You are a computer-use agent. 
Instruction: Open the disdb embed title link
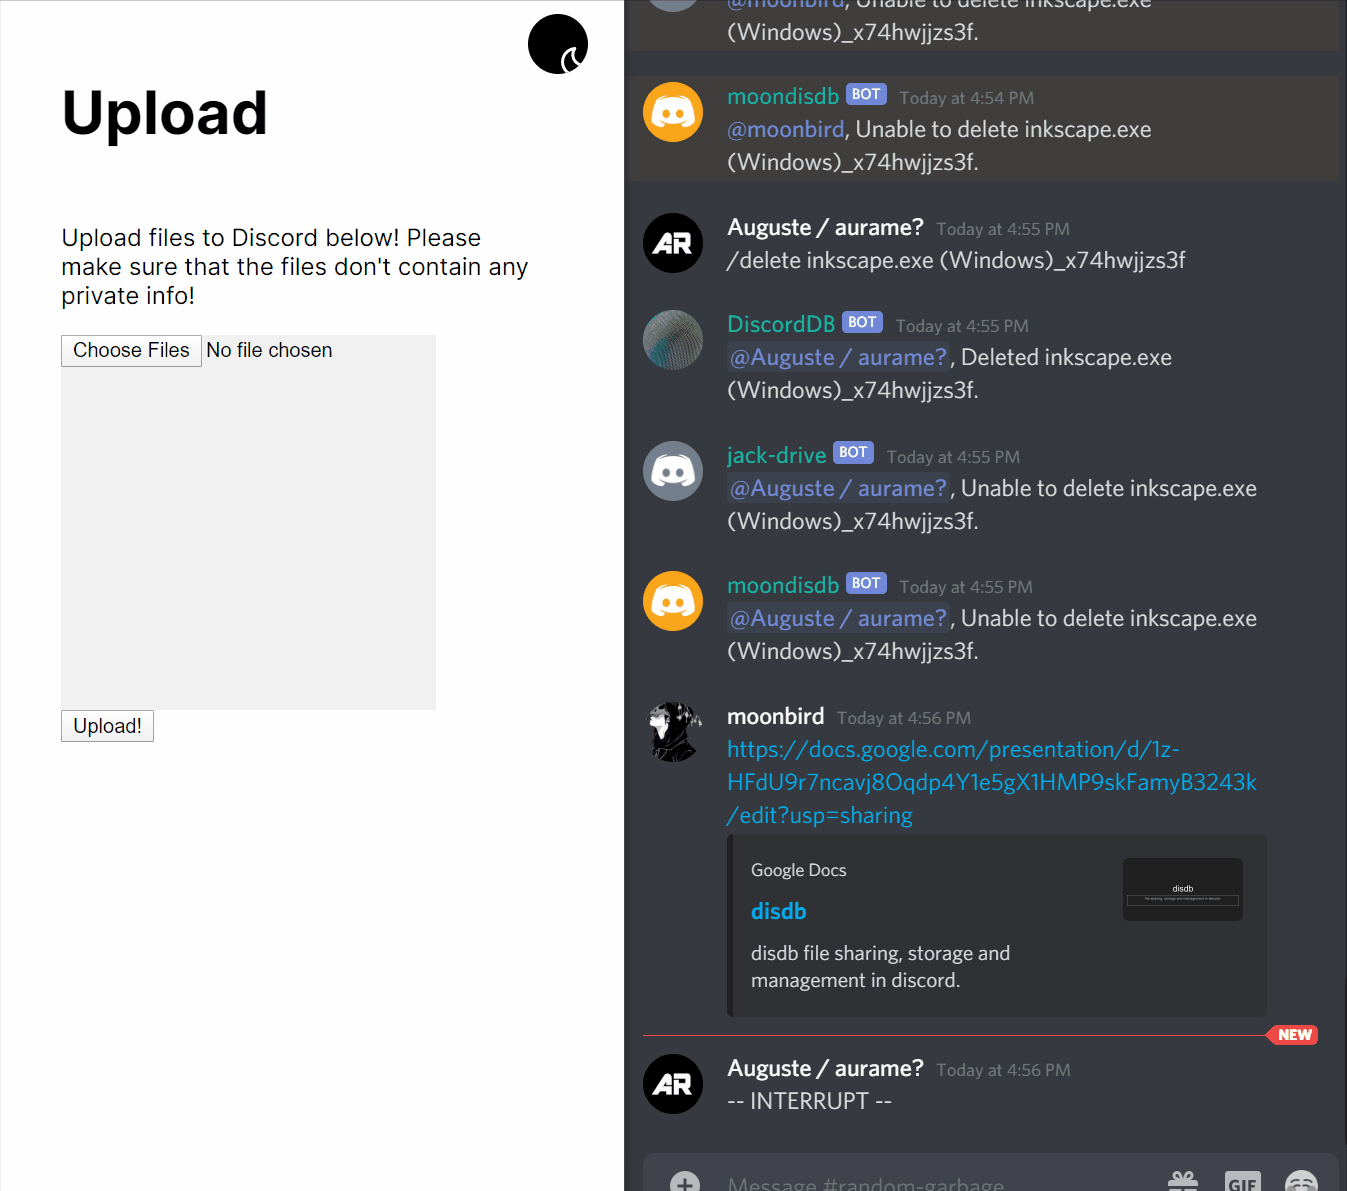(779, 912)
